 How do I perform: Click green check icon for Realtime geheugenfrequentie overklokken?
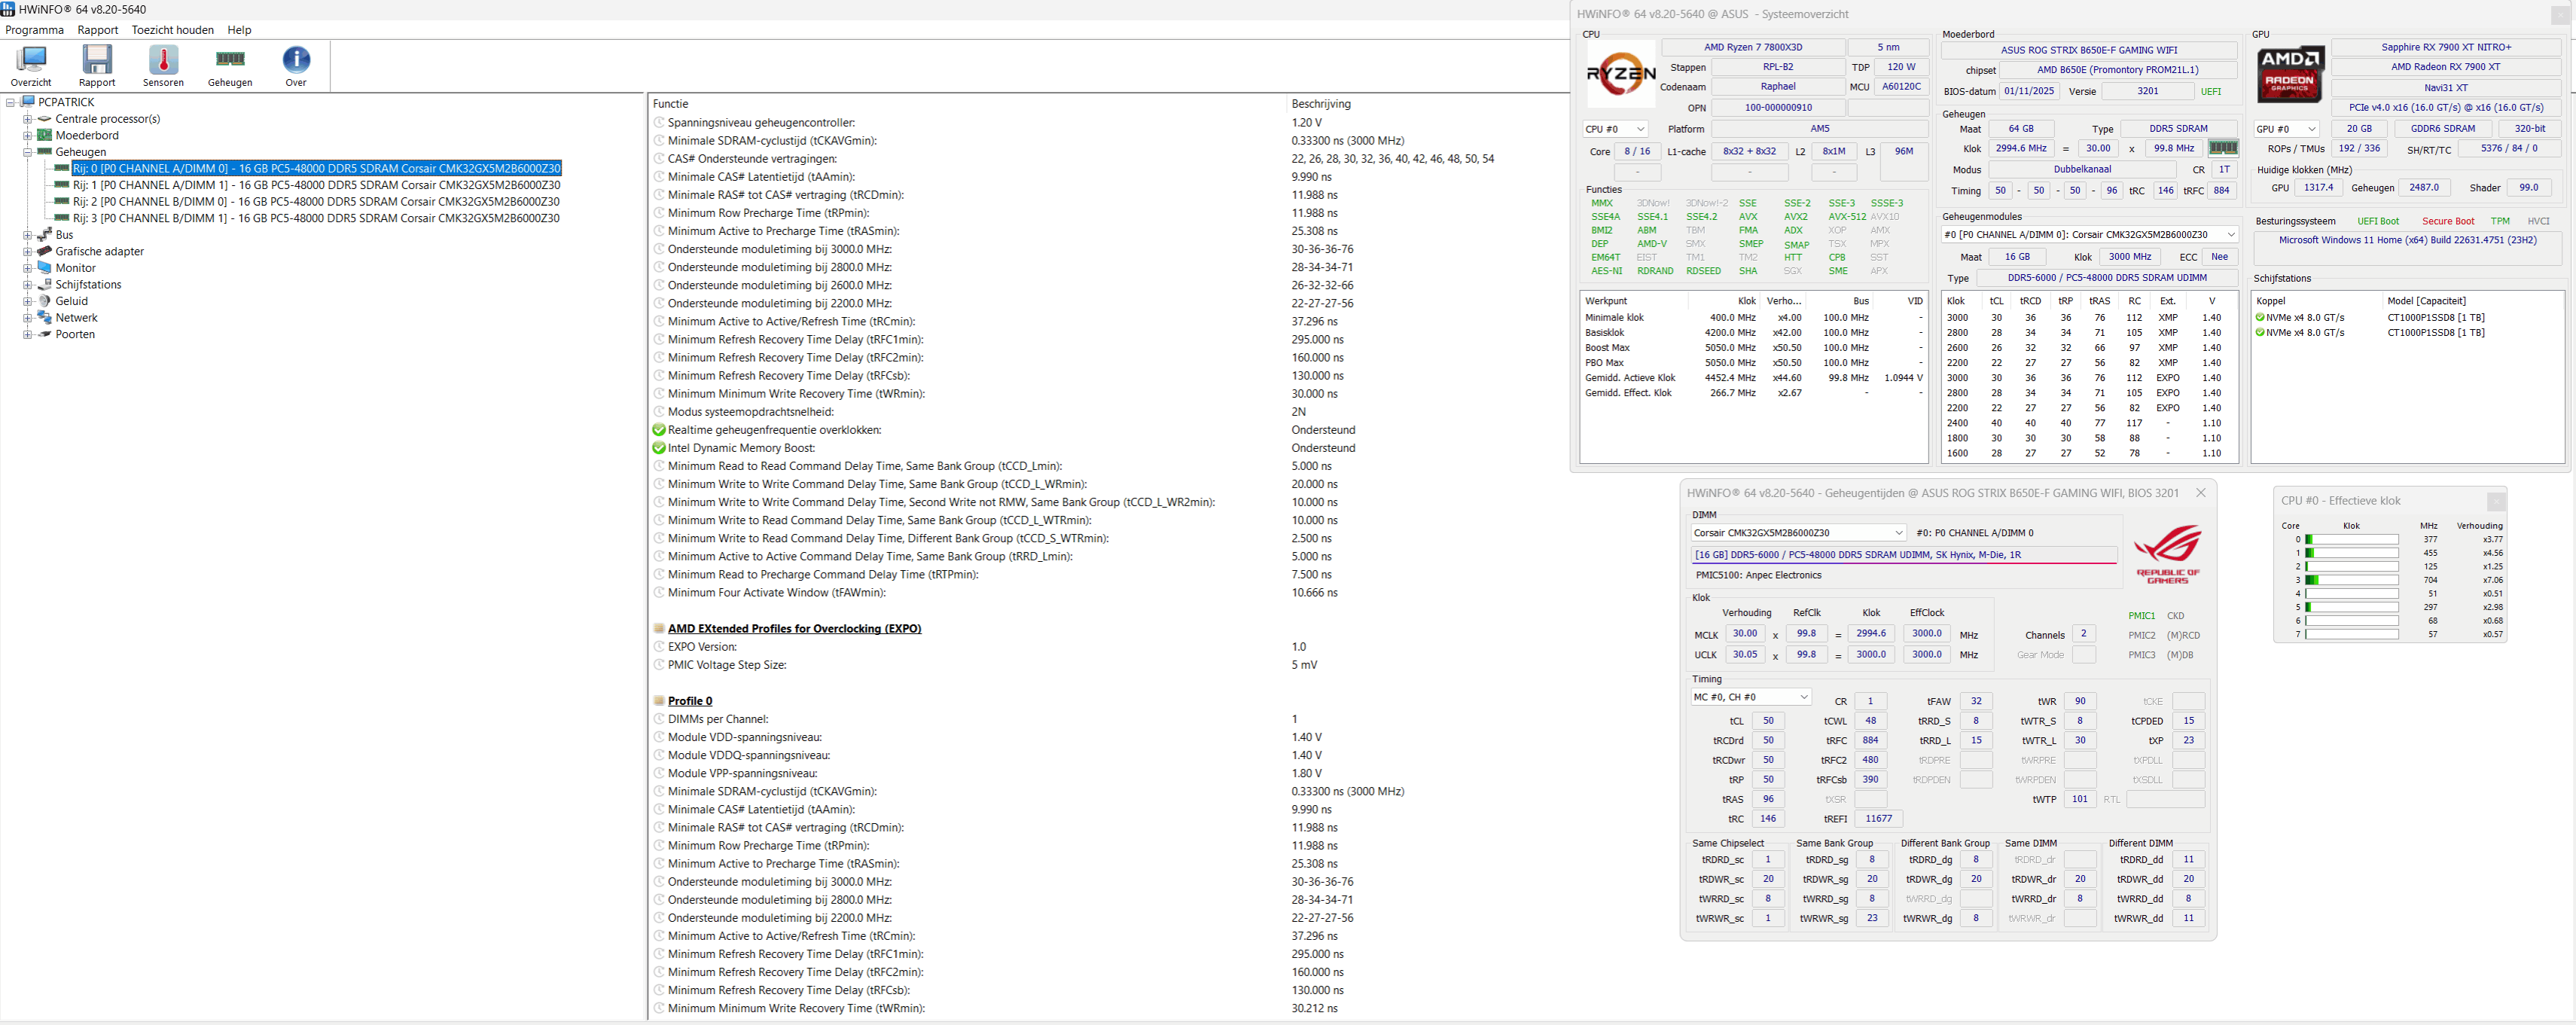(659, 430)
